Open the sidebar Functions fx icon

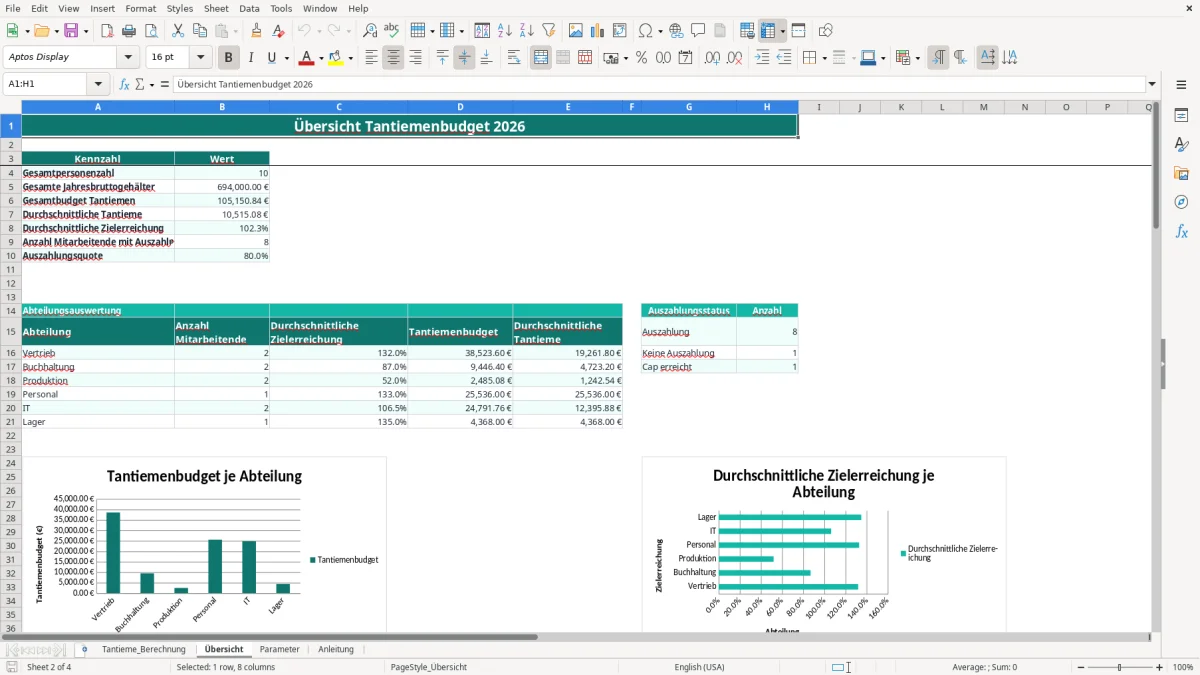[x=1181, y=231]
